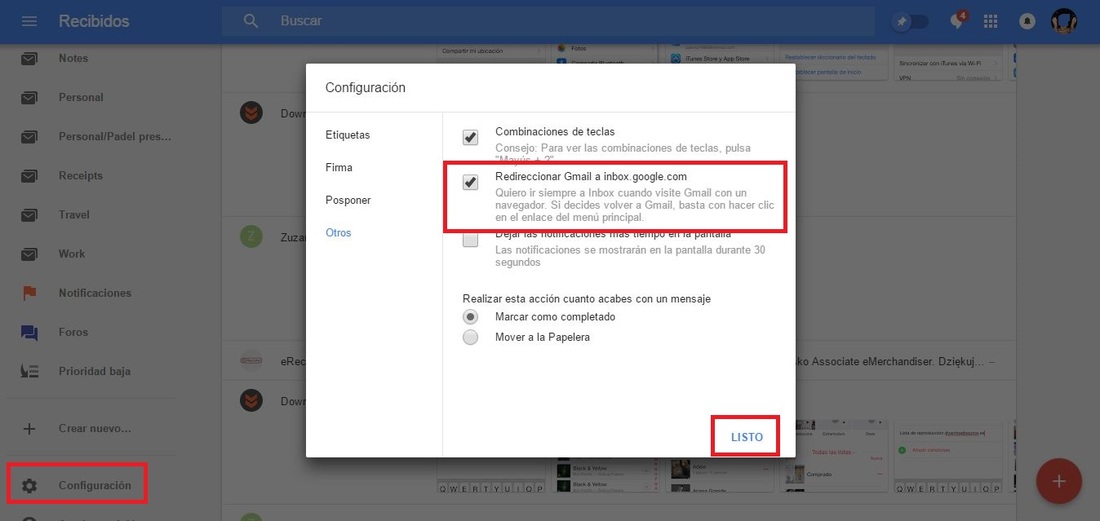Click the Travel label envelope icon

coord(29,215)
